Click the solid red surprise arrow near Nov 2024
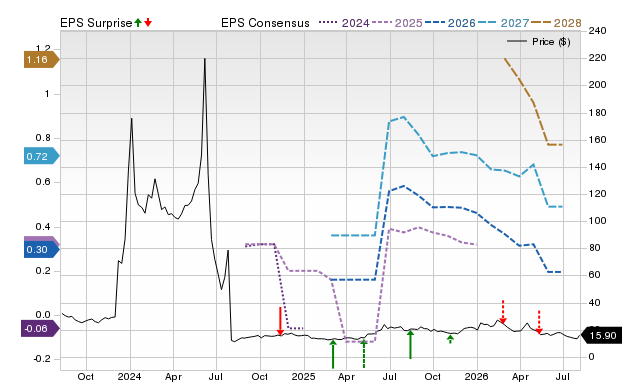The image size is (640, 382). [x=280, y=321]
